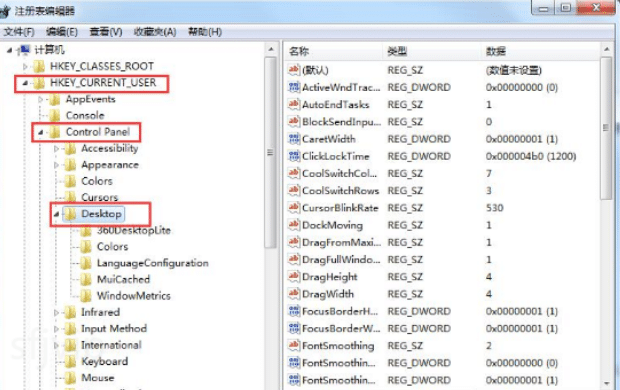This screenshot has width=620, height=390.
Task: Click the (默认) string value icon
Action: pos(294,70)
